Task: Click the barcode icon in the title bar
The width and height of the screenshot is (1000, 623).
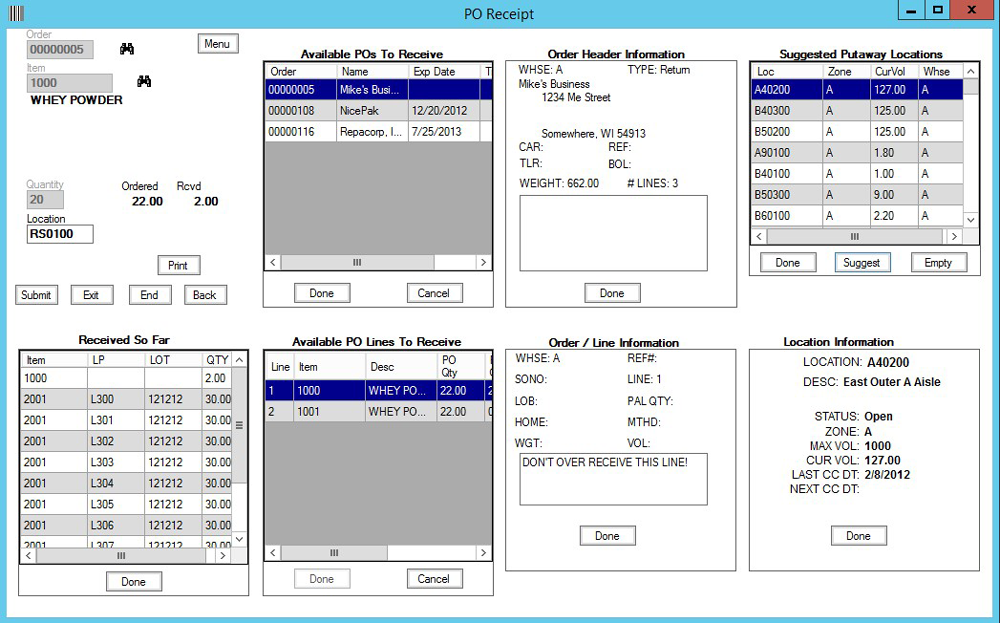Action: 16,13
